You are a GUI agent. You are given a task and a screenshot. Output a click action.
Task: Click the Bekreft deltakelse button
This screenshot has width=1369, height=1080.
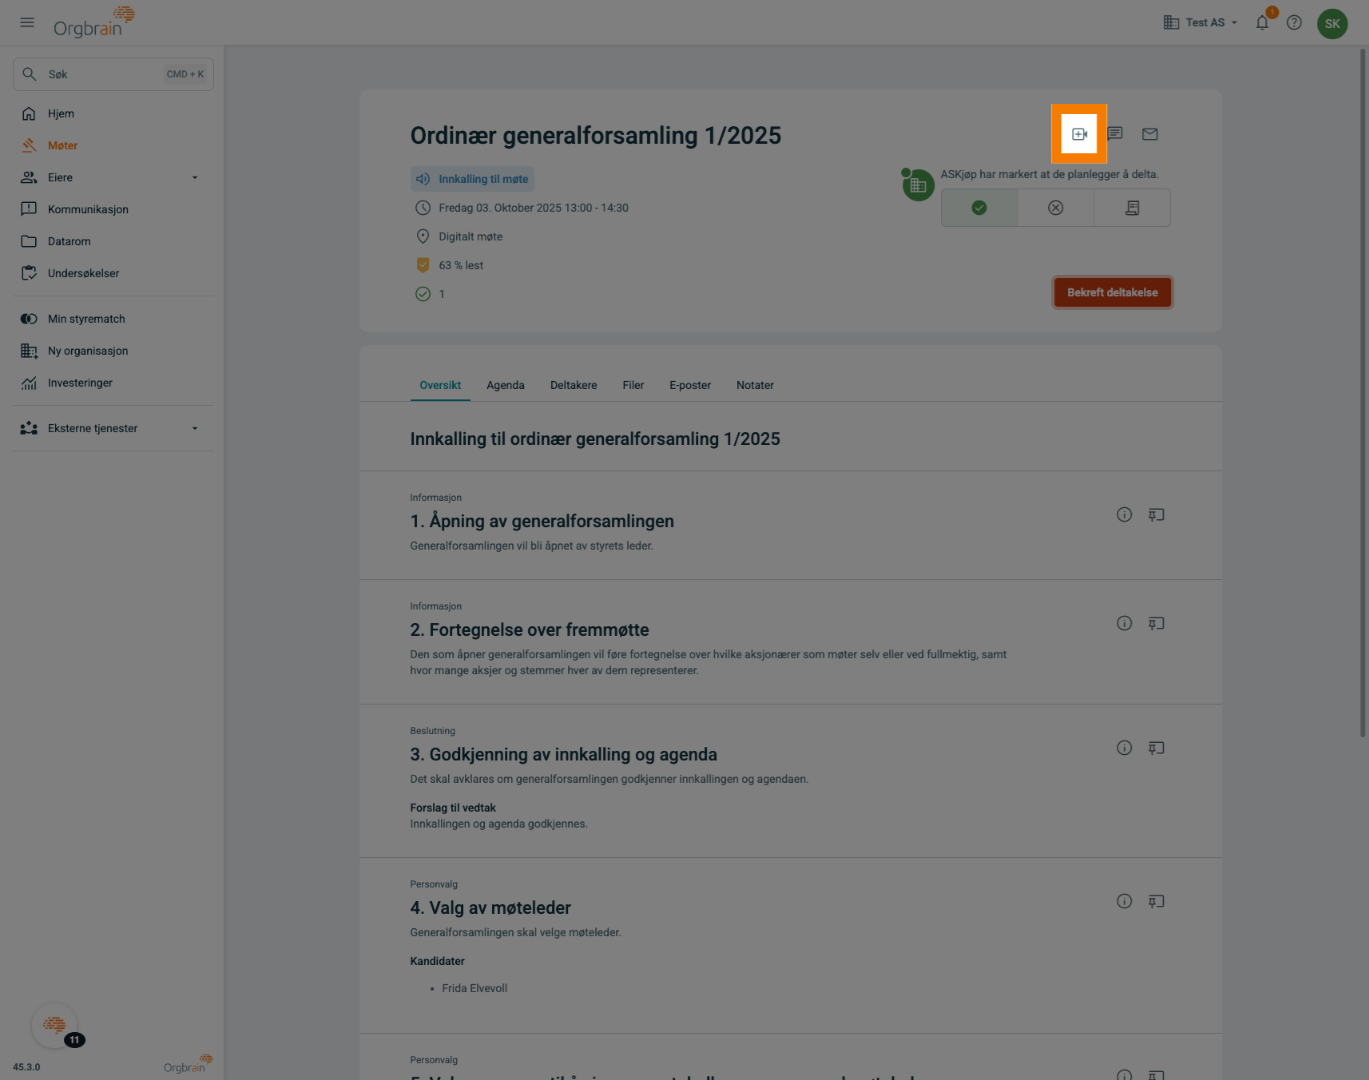pyautogui.click(x=1112, y=293)
